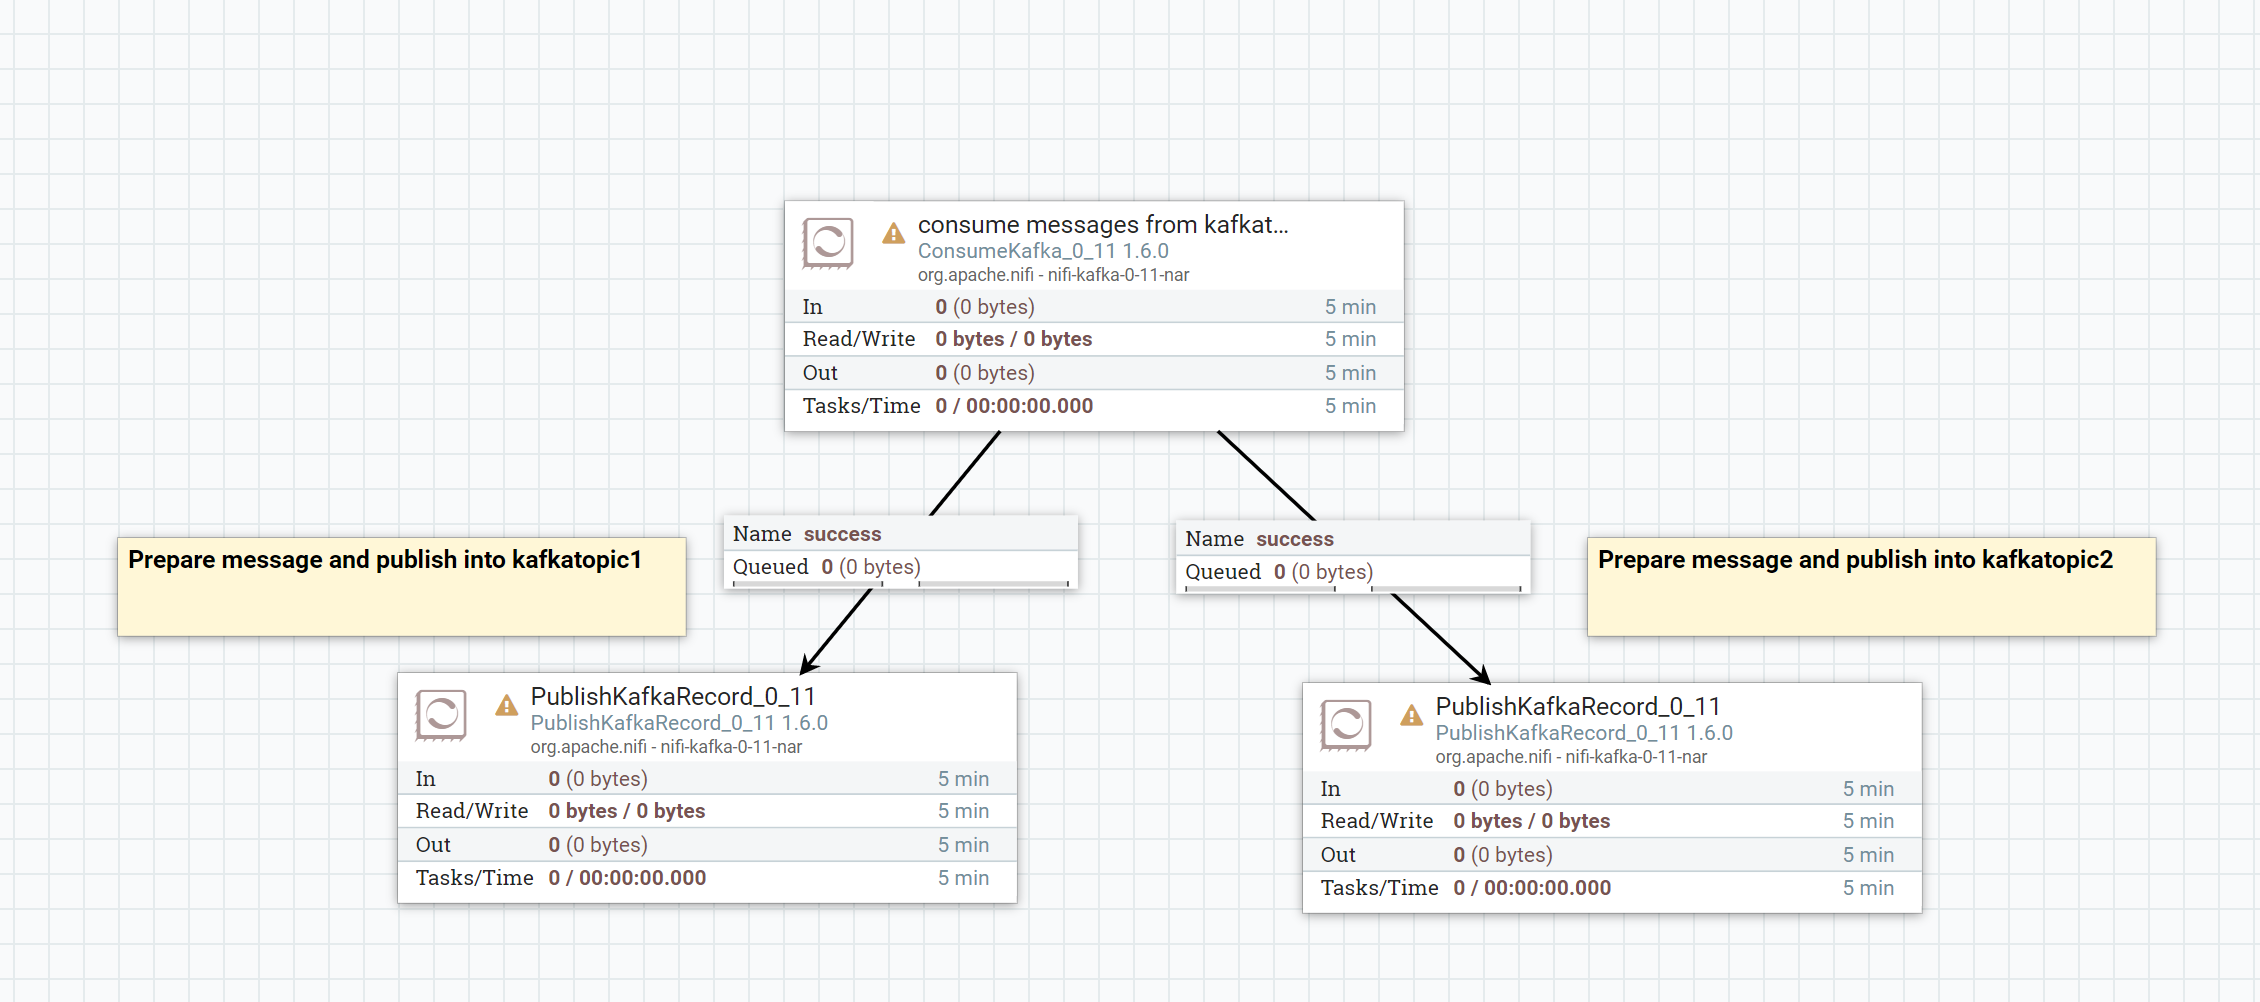
Task: Click the warning icon on left PublishKafkaRecord
Action: [507, 707]
